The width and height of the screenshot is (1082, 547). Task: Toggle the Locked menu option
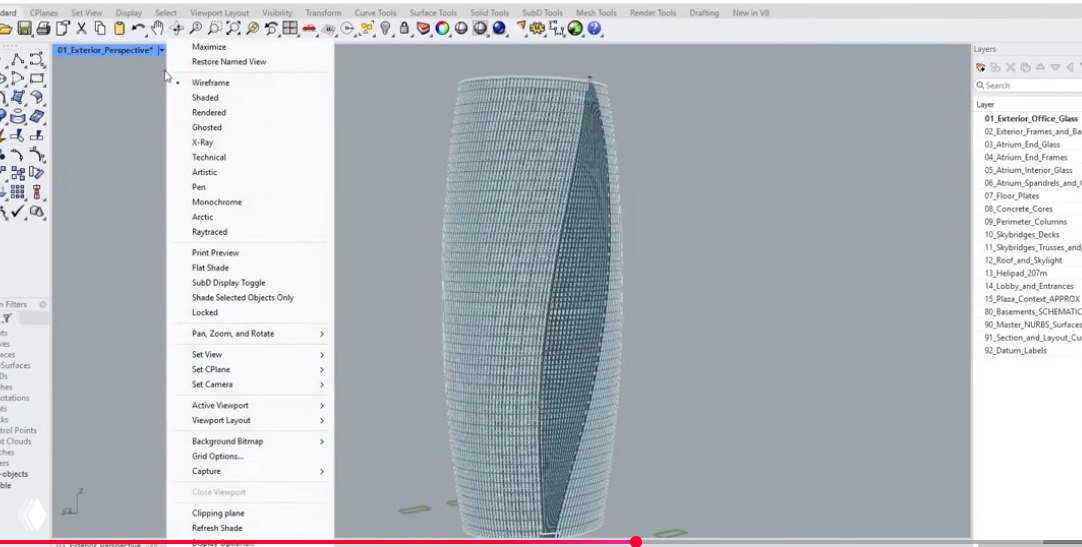click(x=204, y=312)
